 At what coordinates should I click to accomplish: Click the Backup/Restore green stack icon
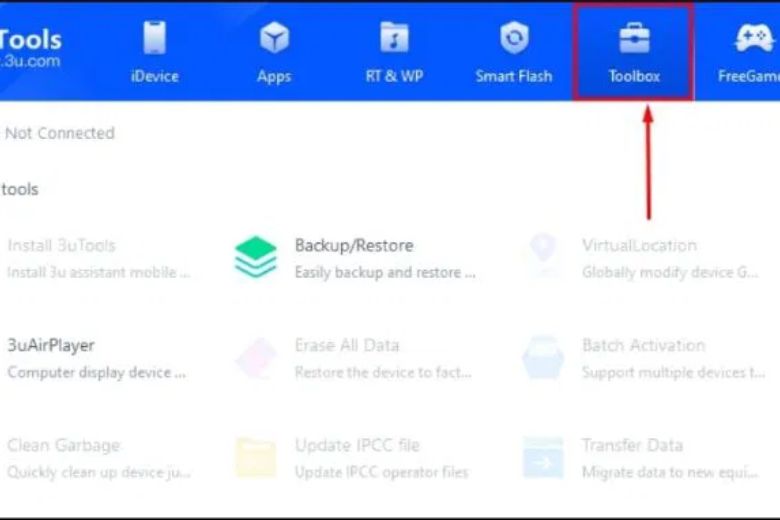256,257
